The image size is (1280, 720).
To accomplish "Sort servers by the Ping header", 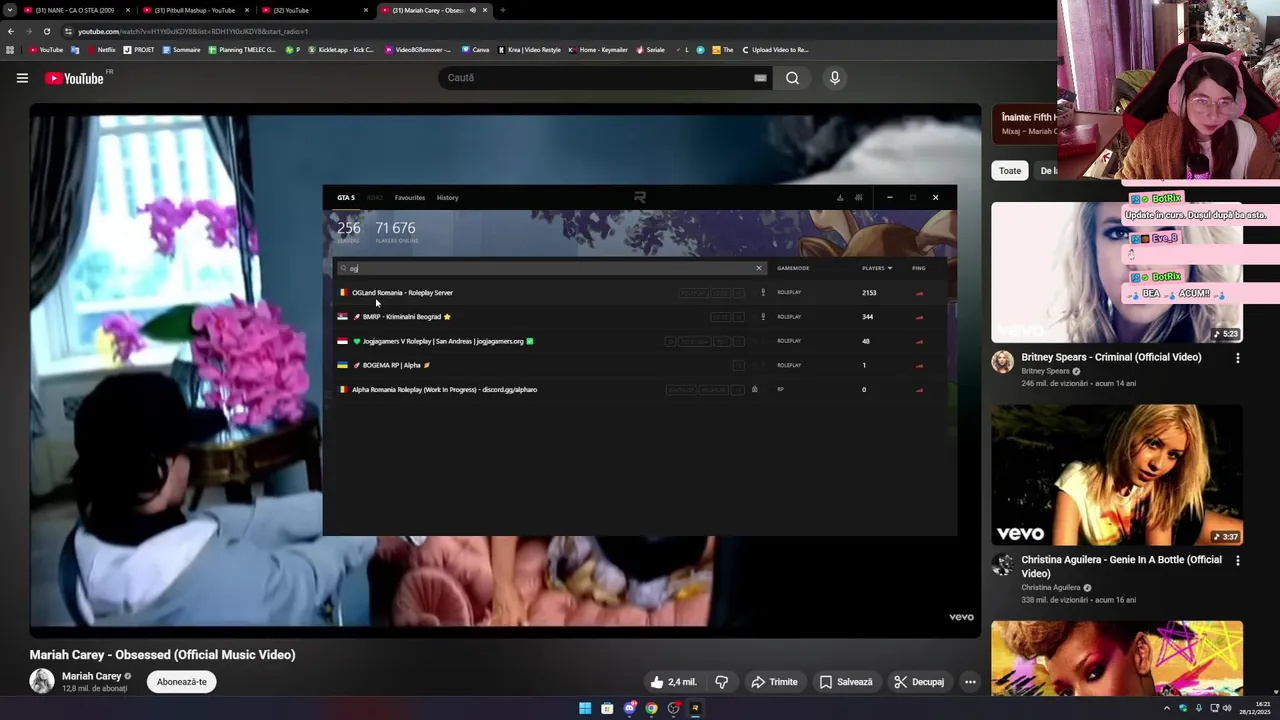I will (x=919, y=268).
